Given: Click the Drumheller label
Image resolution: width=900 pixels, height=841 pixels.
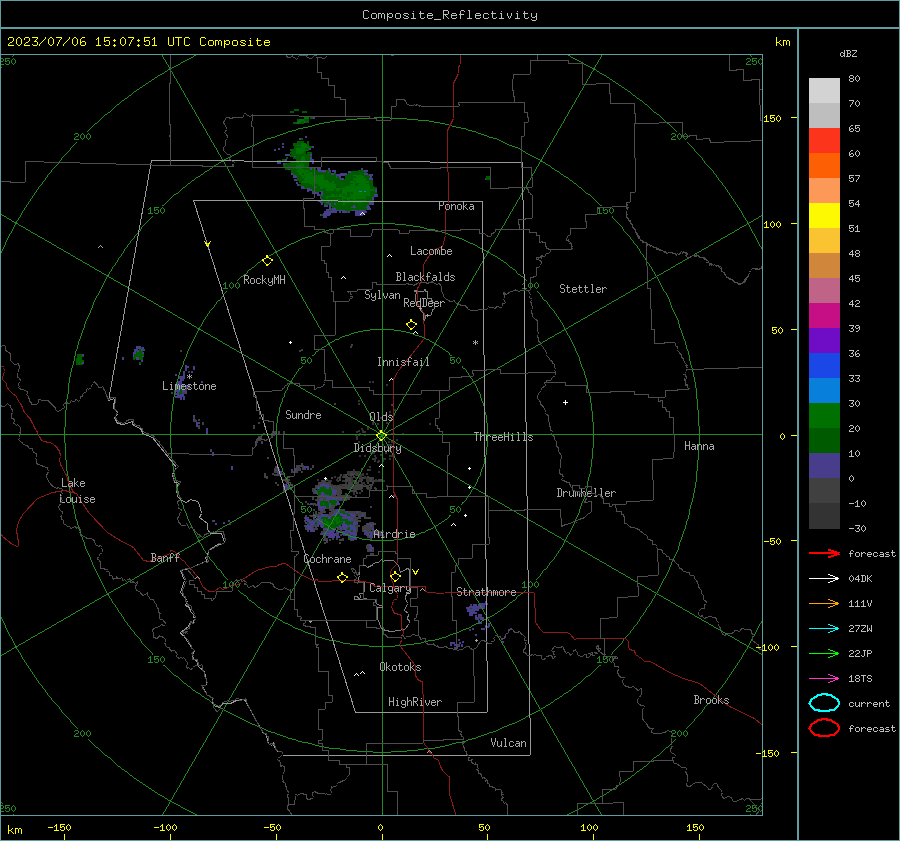Looking at the screenshot, I should point(586,493).
